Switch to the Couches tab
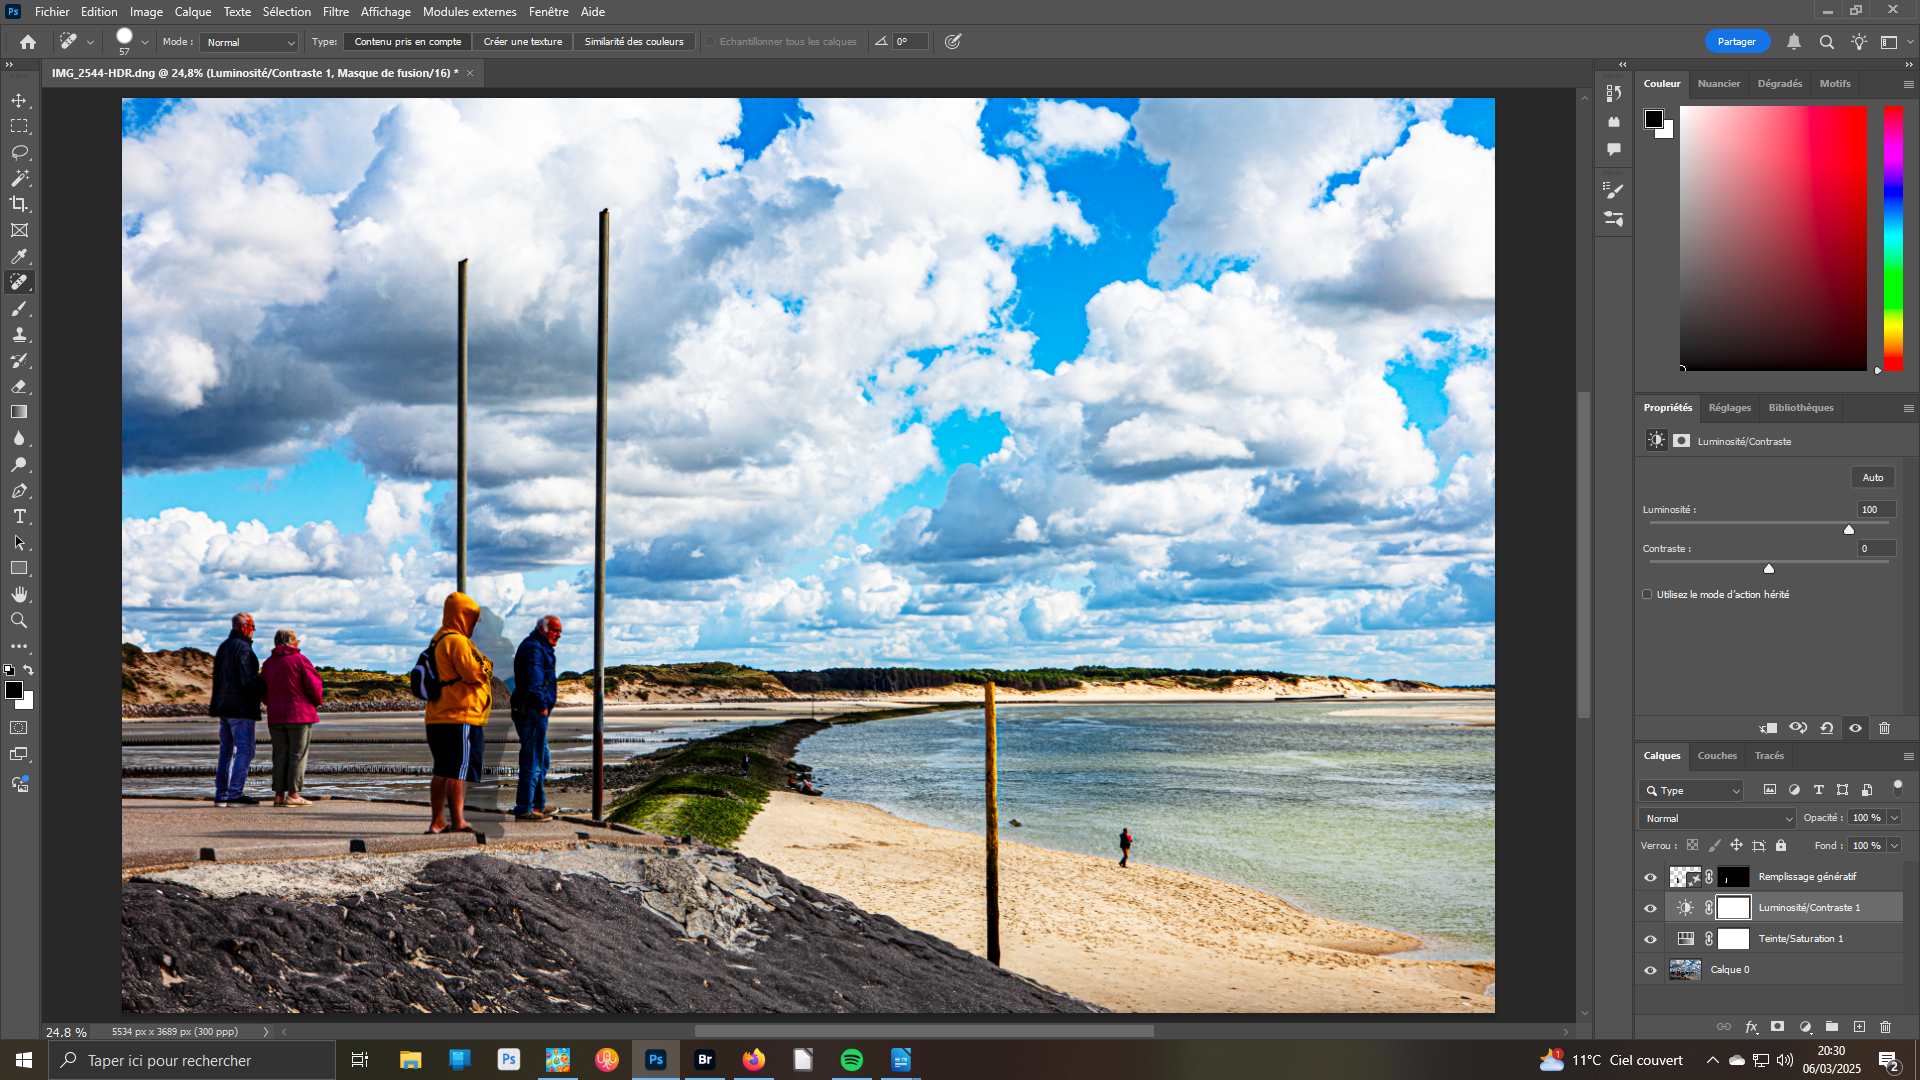This screenshot has width=1920, height=1080. click(1717, 756)
